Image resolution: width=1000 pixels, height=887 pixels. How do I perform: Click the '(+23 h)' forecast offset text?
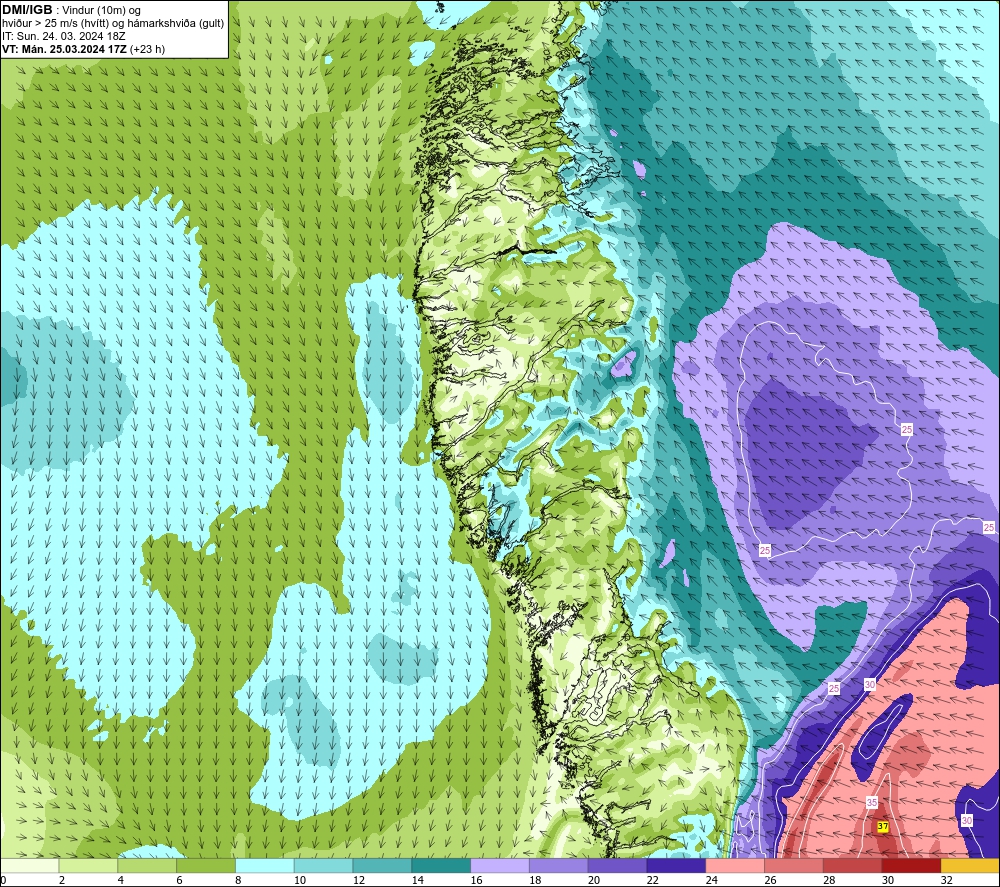point(147,49)
